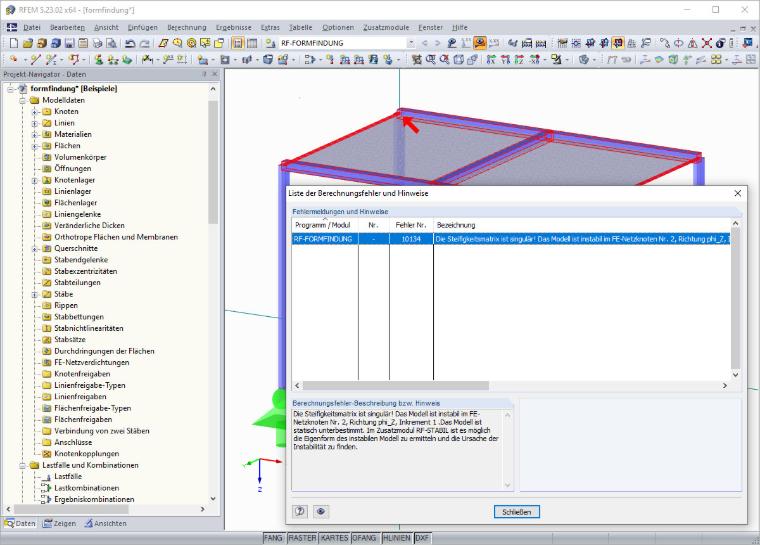This screenshot has height=545, width=760.
Task: Click the red X cross toolbar icon
Action: pos(707,43)
